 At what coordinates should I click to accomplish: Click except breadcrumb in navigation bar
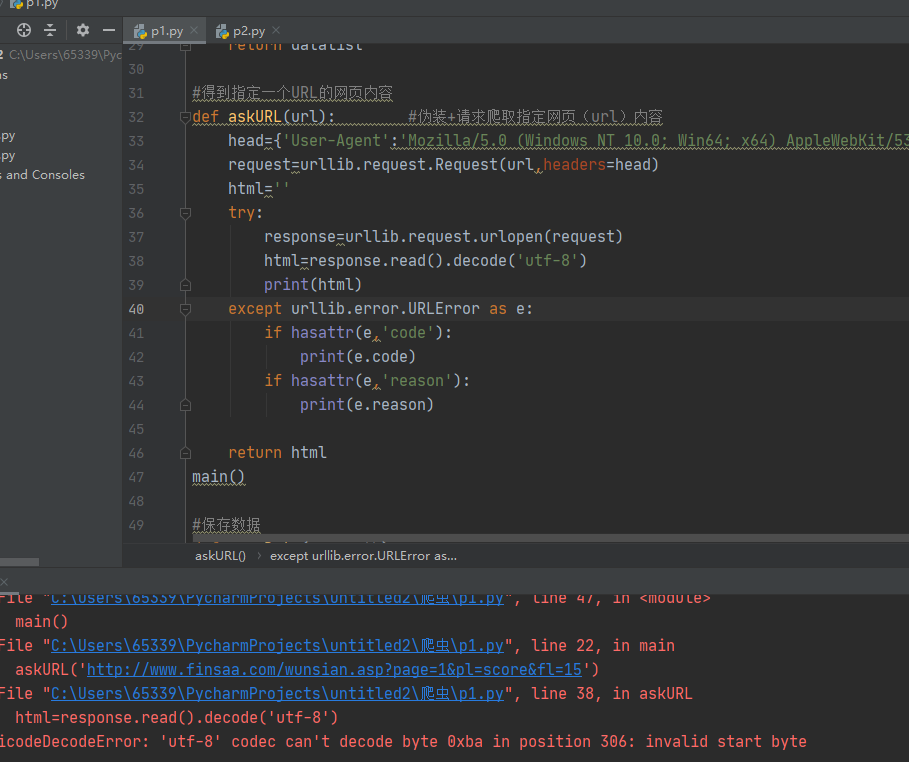click(363, 555)
